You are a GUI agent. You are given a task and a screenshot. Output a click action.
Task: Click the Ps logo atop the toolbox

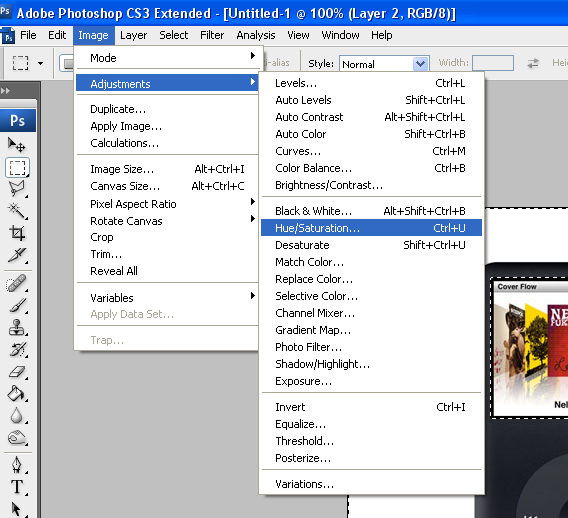coord(18,120)
